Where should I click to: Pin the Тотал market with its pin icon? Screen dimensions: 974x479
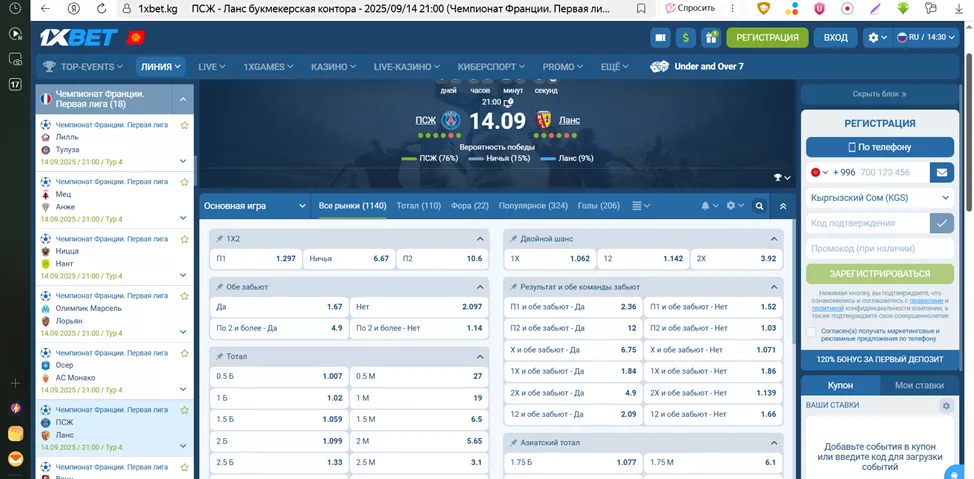click(x=219, y=357)
